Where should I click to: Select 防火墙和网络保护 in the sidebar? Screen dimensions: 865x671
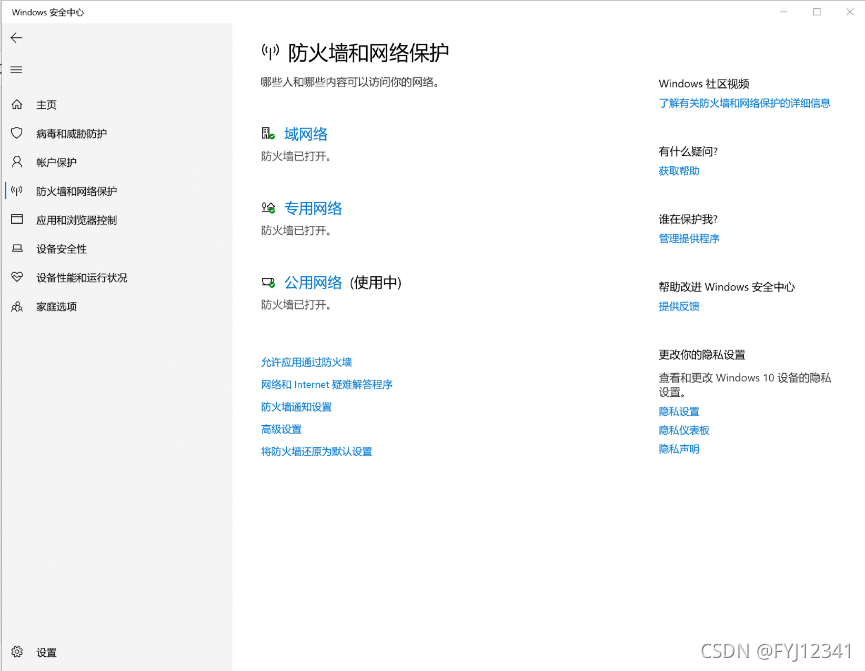(77, 191)
